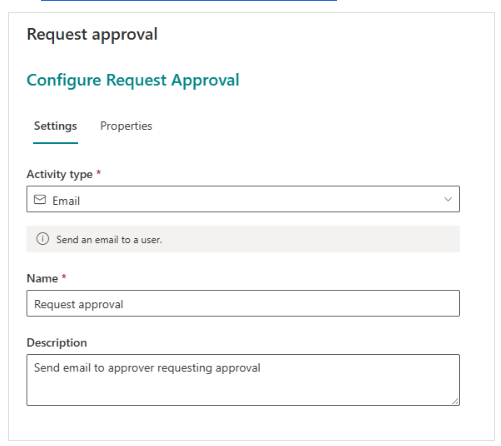Click the 'Name' field label
This screenshot has width=501, height=446.
click(x=42, y=278)
